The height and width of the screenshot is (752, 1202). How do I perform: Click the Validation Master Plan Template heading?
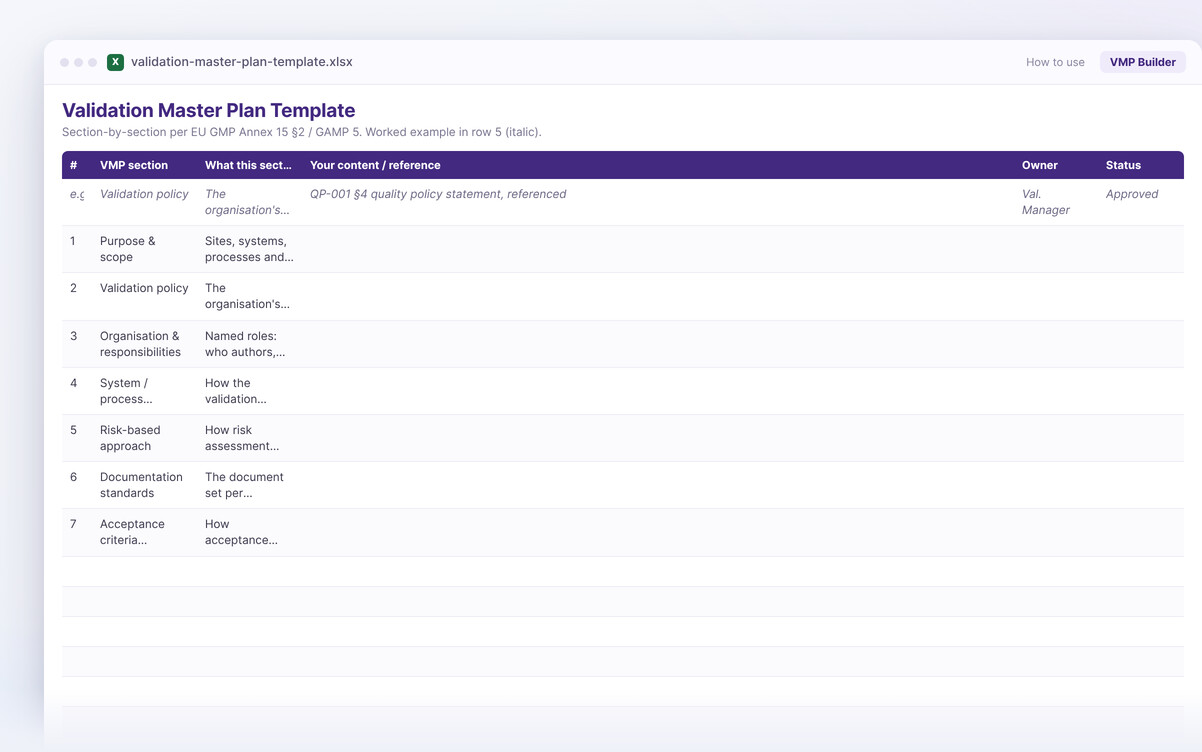(x=209, y=110)
